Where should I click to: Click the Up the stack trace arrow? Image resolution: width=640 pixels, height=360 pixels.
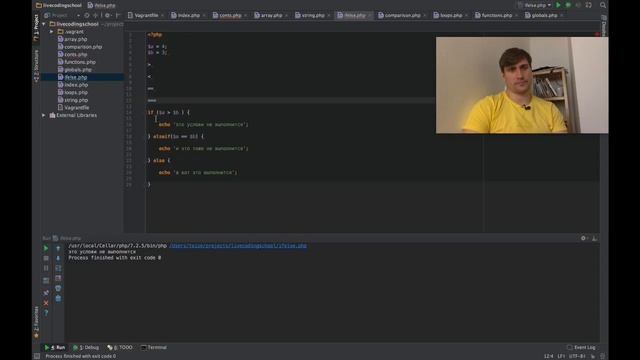pyautogui.click(x=58, y=248)
